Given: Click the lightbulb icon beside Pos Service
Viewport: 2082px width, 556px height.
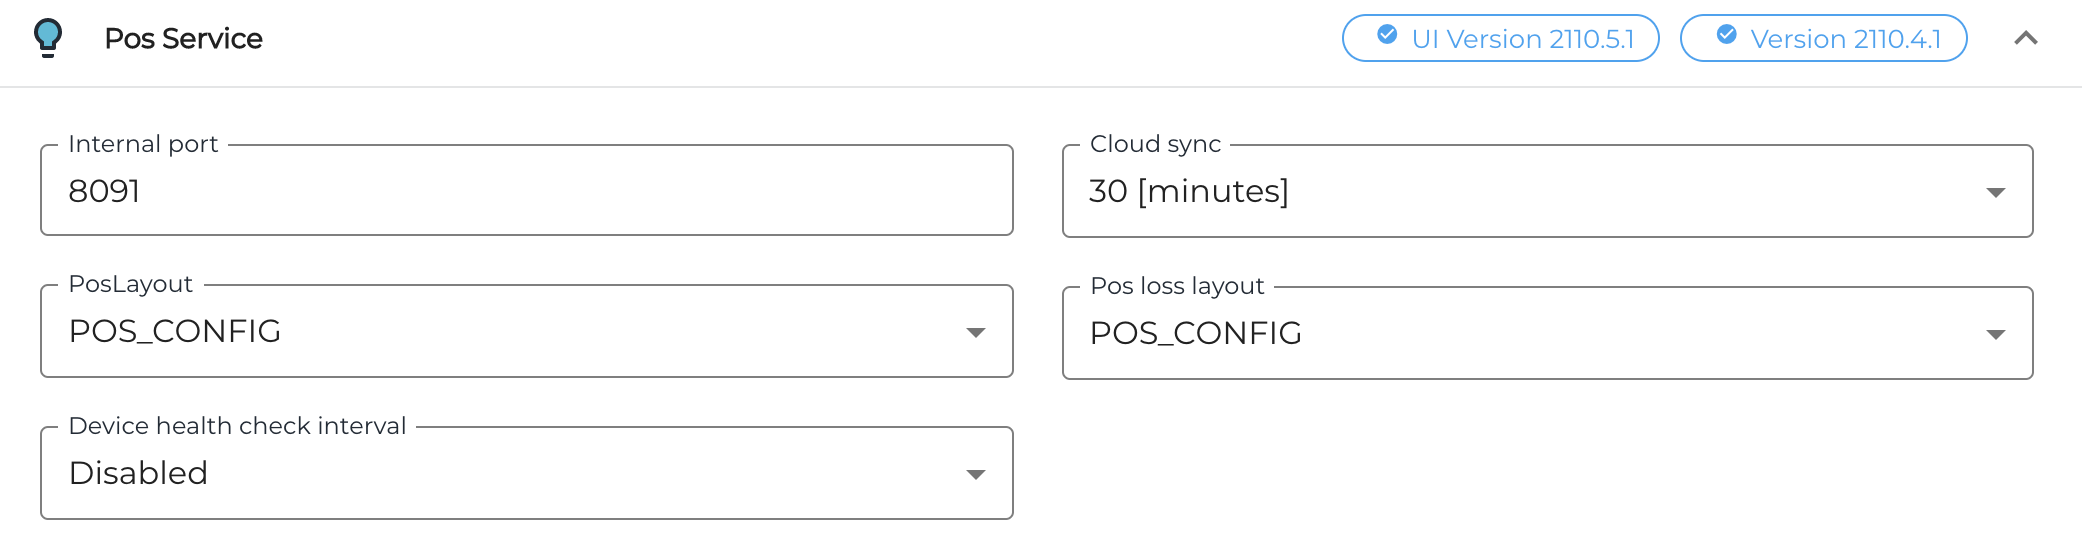Looking at the screenshot, I should pos(47,38).
